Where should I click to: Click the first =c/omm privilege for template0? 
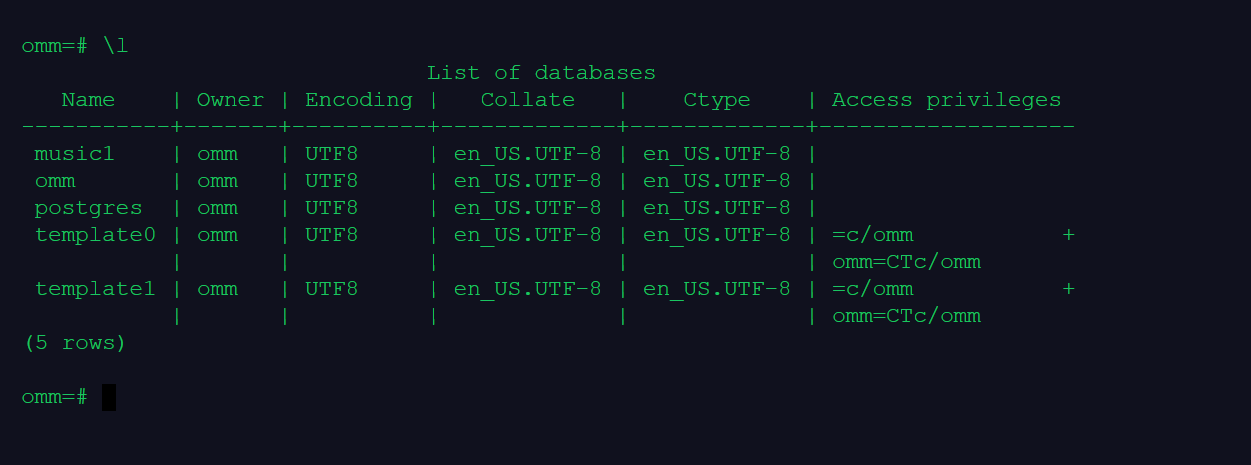click(872, 235)
